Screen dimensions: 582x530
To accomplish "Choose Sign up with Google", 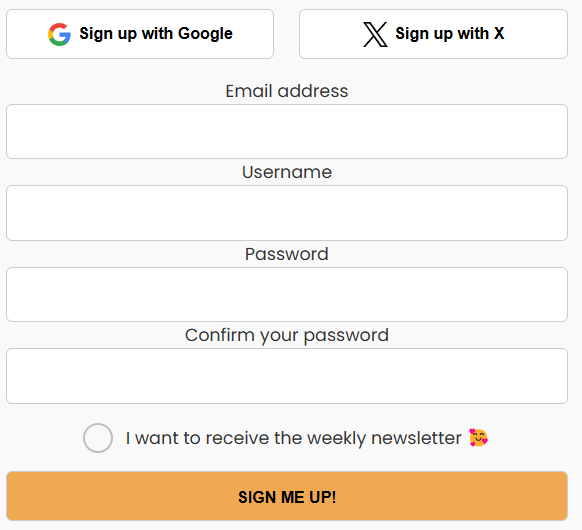I will [x=140, y=34].
